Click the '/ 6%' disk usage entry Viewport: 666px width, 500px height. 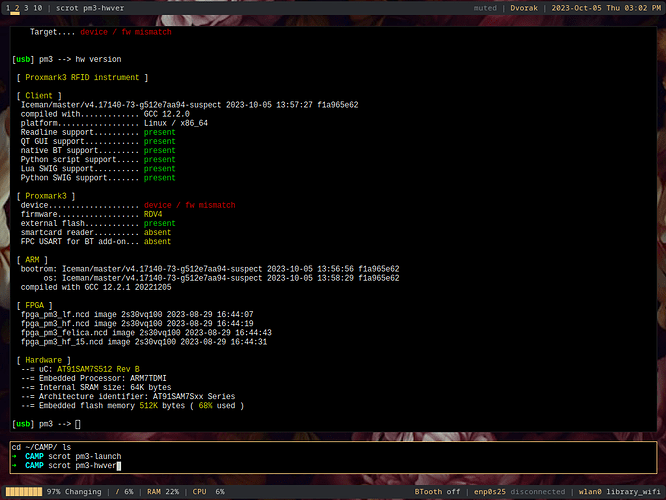pos(124,492)
